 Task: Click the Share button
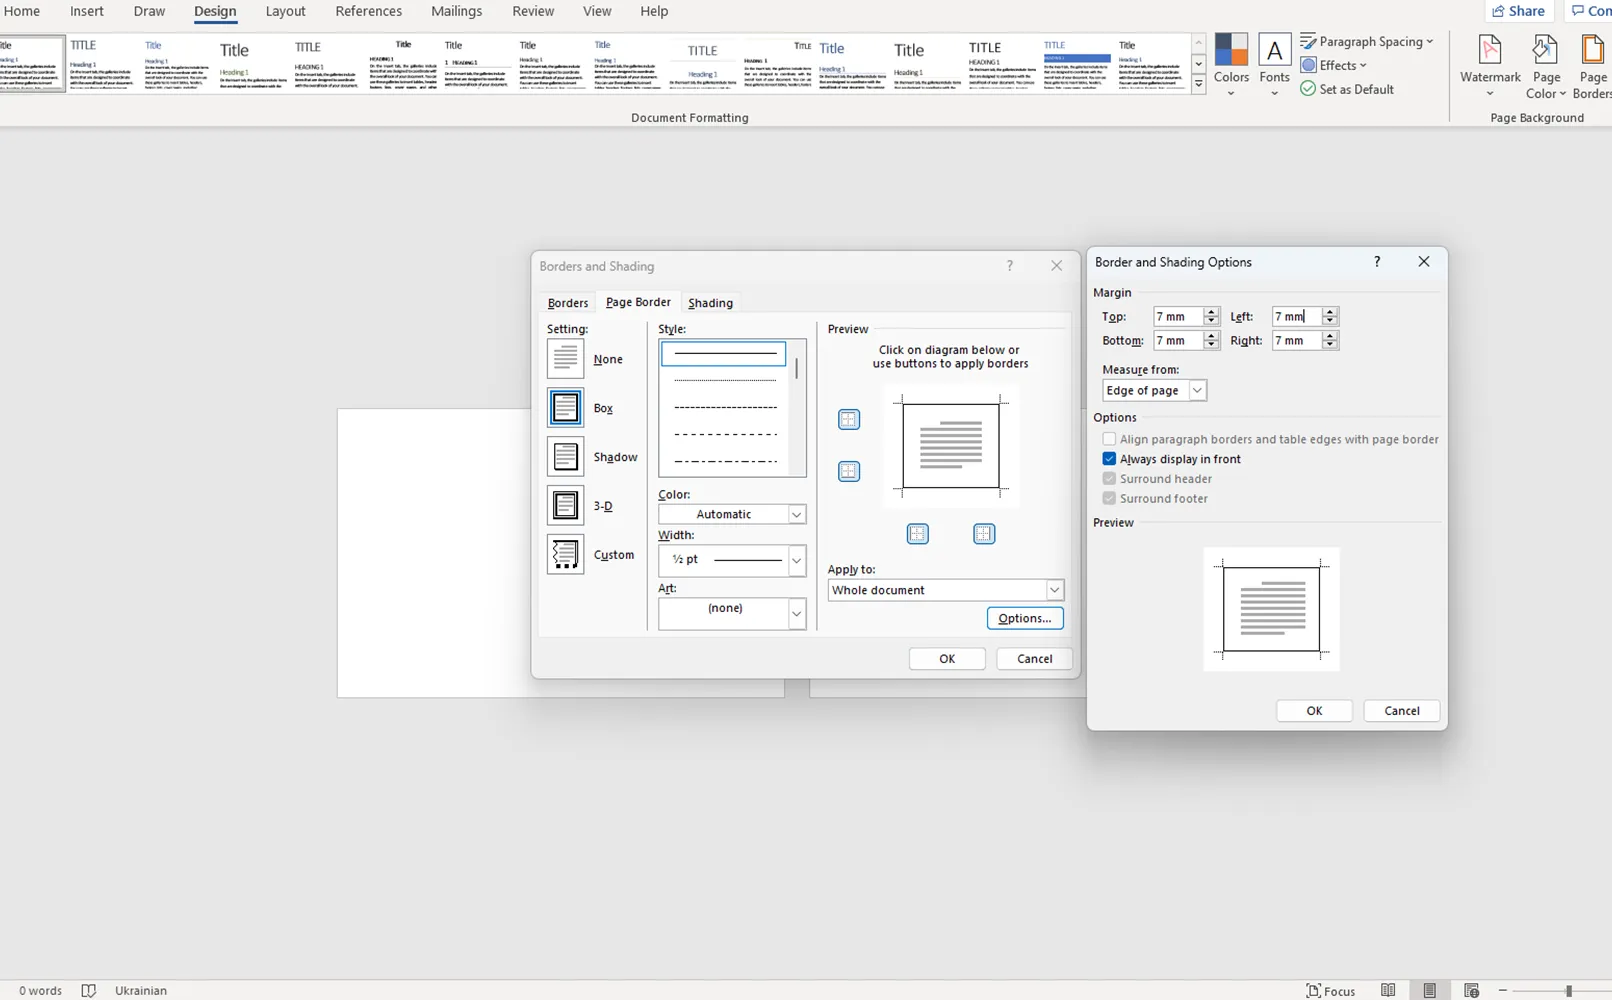click(1518, 11)
